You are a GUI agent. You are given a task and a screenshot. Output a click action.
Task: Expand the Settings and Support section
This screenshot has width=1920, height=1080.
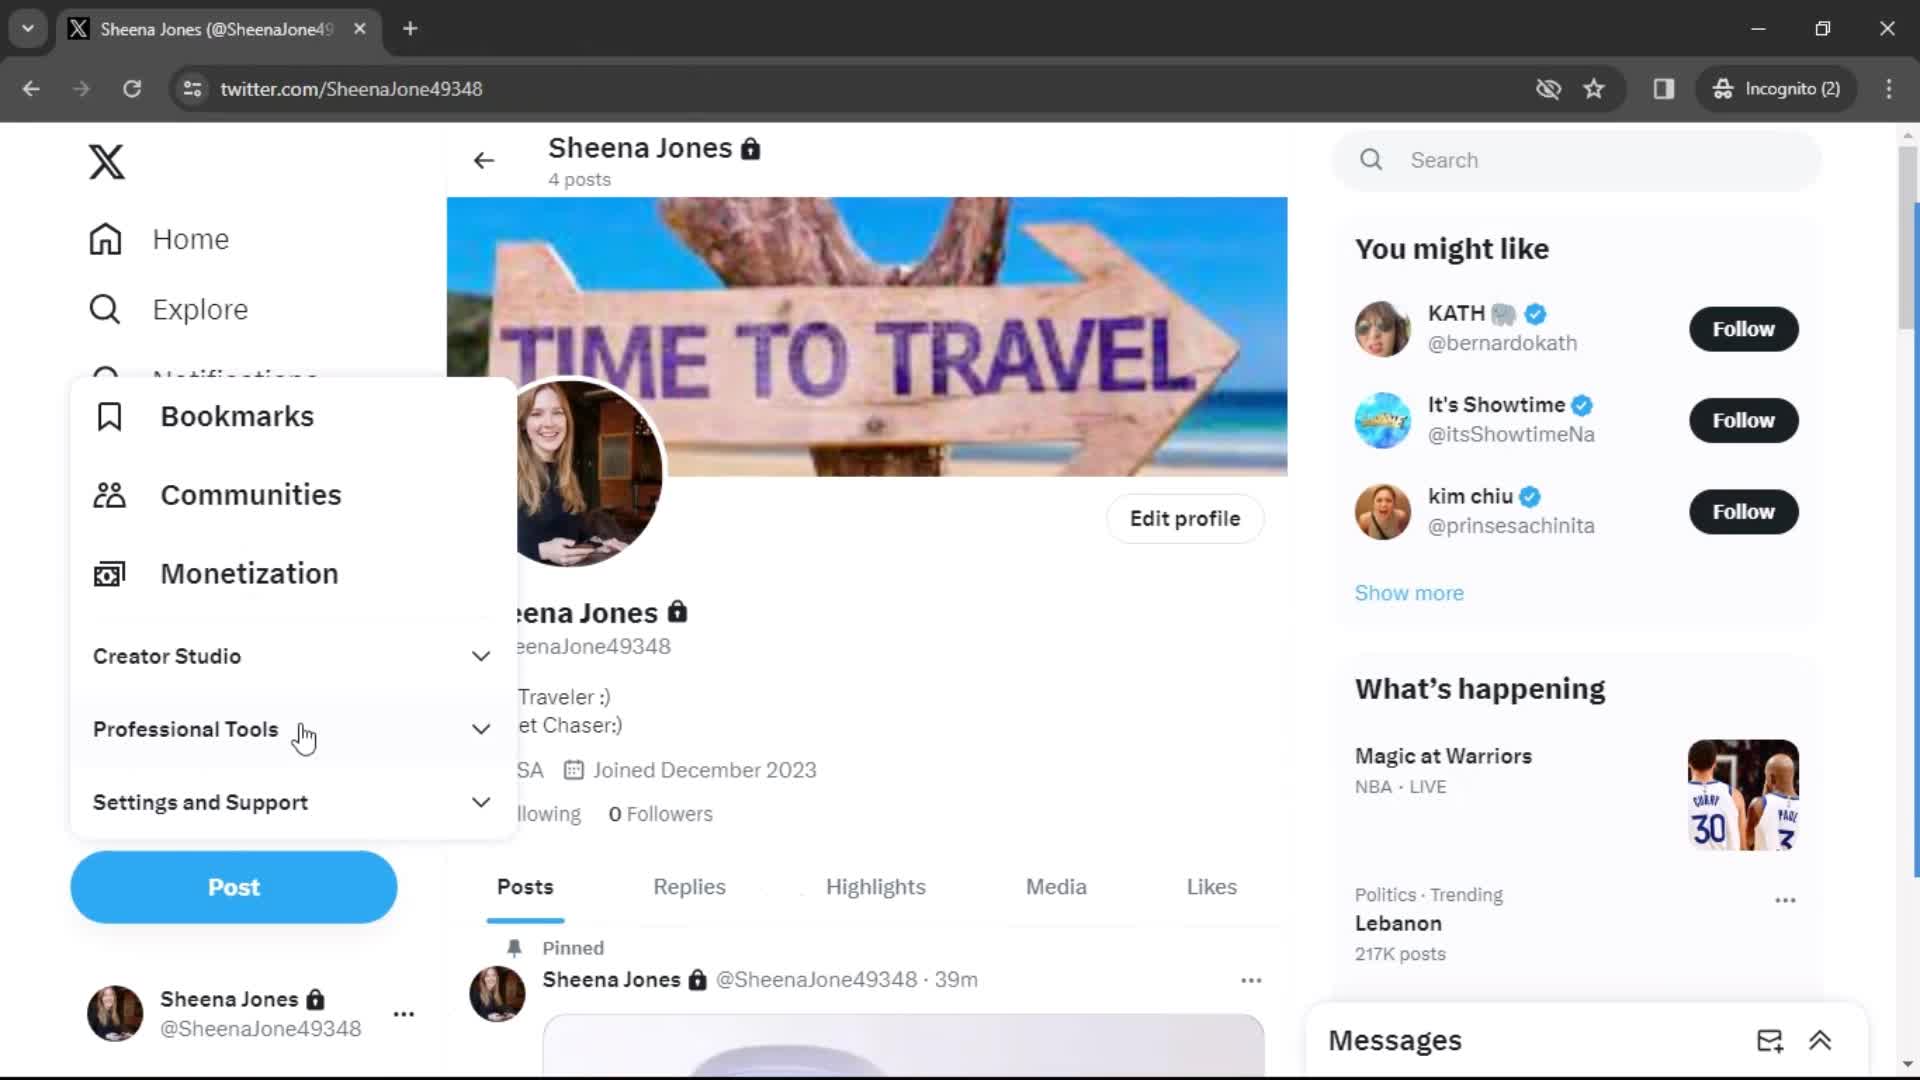pos(479,802)
